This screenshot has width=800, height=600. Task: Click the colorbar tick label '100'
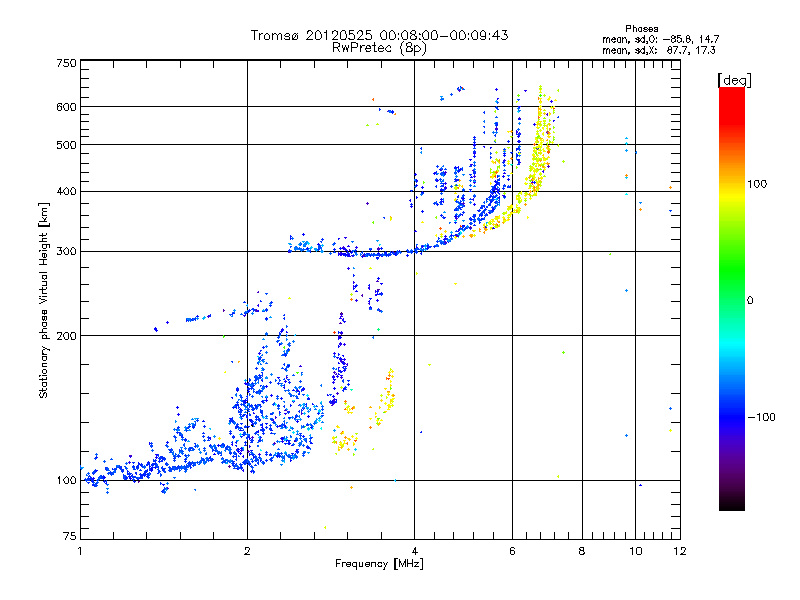(757, 184)
